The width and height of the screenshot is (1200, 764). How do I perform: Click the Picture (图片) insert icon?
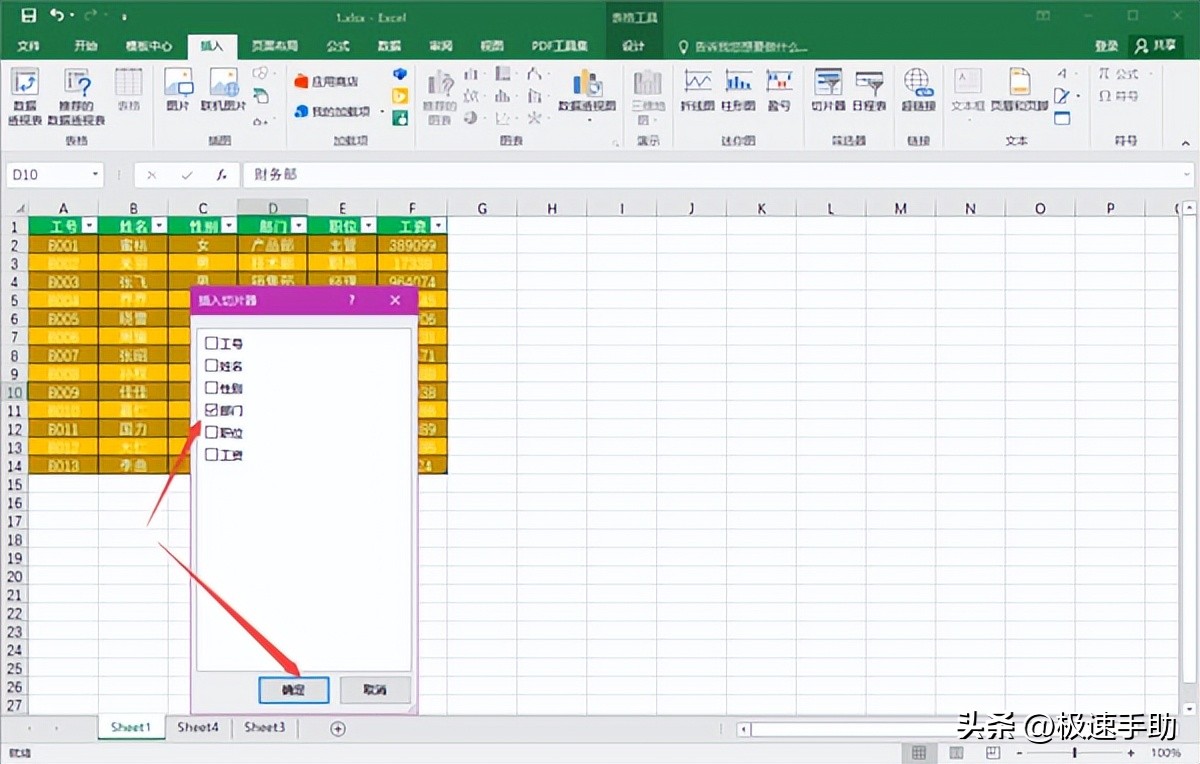point(178,90)
